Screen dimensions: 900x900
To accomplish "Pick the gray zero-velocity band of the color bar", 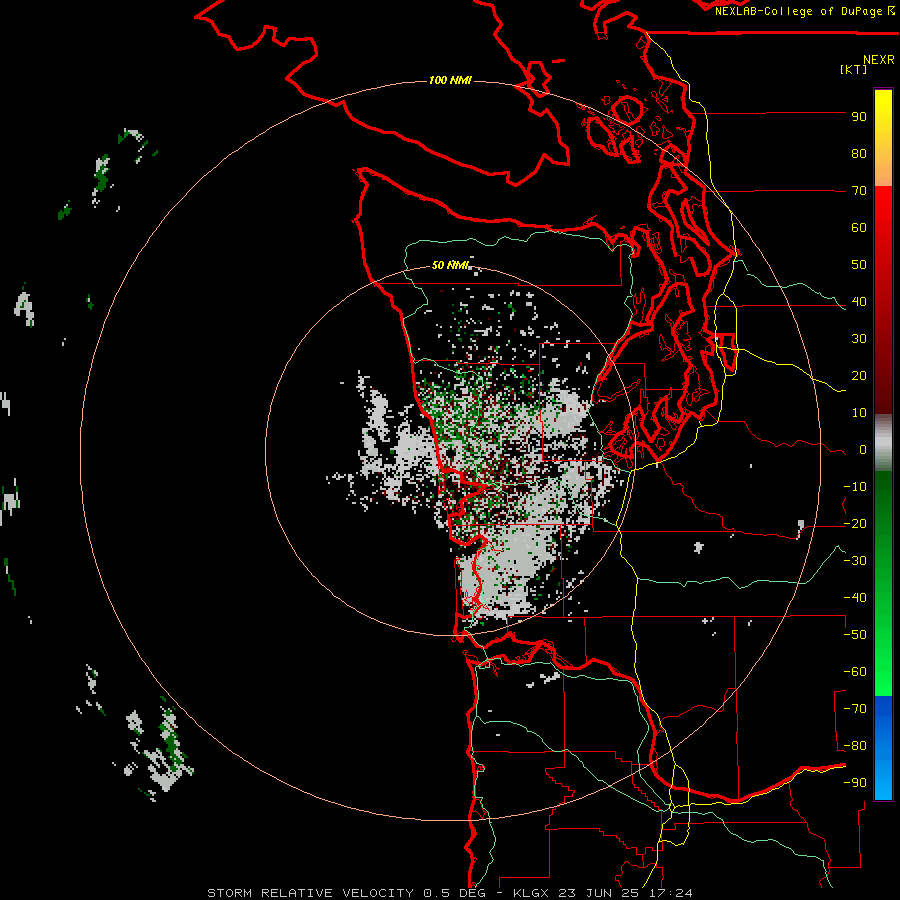I will [883, 443].
